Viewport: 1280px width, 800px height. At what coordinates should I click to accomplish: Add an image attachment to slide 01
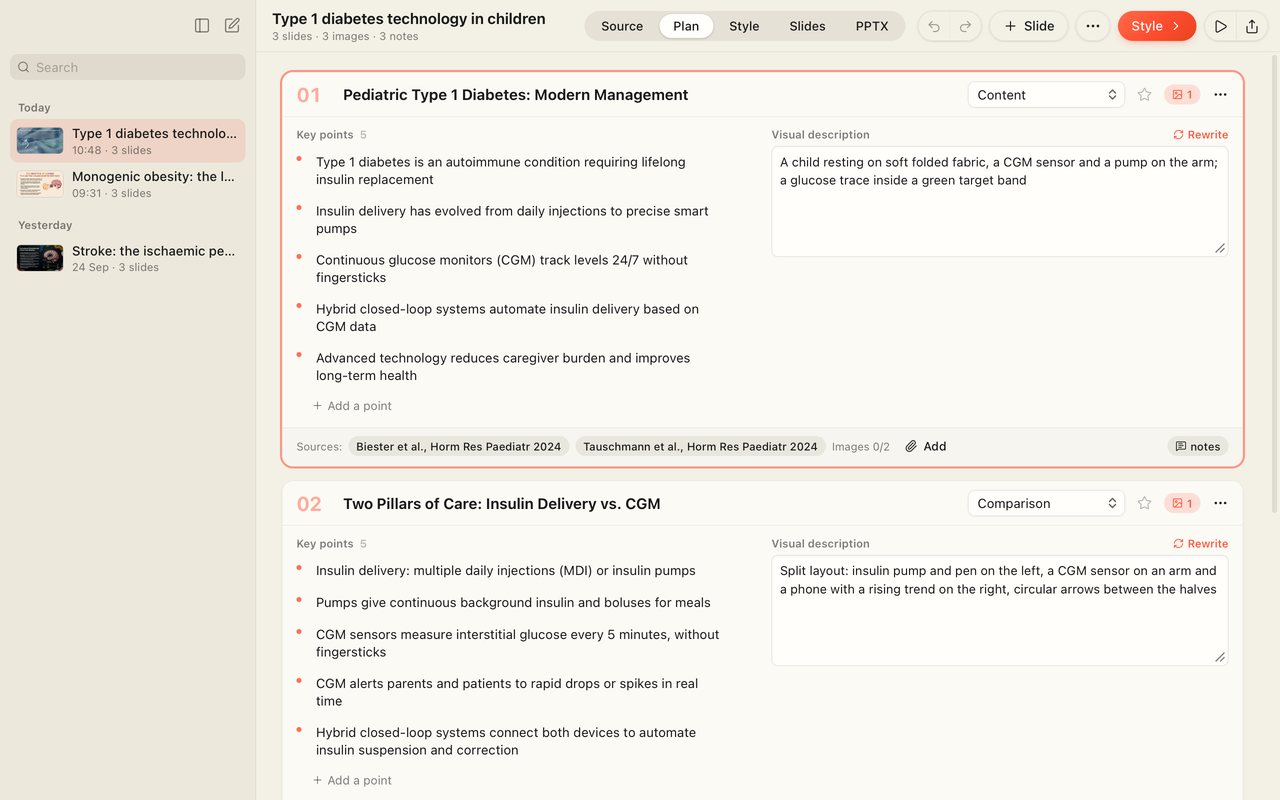click(926, 447)
